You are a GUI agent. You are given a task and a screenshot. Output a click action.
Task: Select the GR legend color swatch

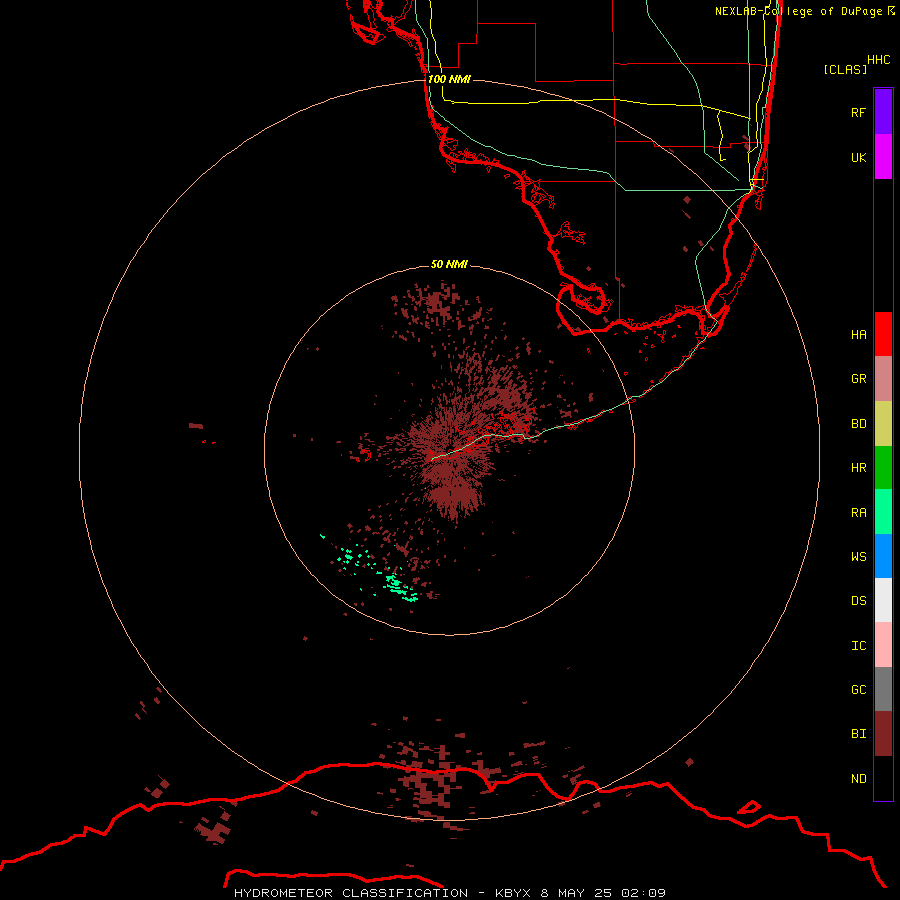pyautogui.click(x=883, y=379)
